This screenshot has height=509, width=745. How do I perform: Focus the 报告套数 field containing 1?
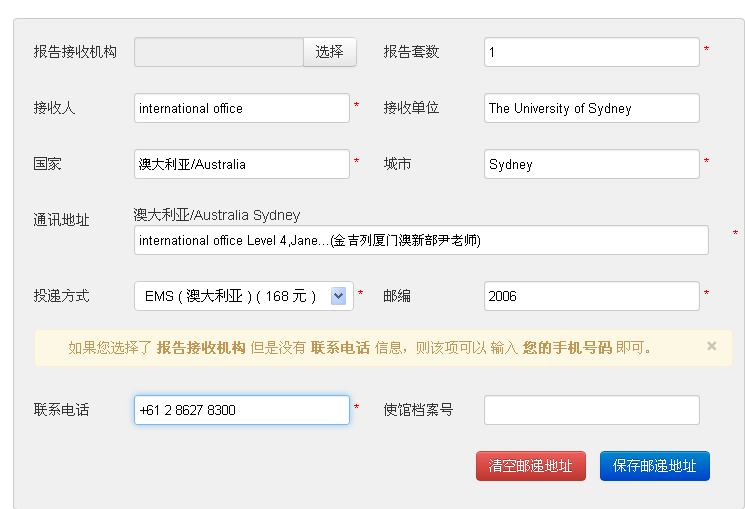pyautogui.click(x=590, y=52)
